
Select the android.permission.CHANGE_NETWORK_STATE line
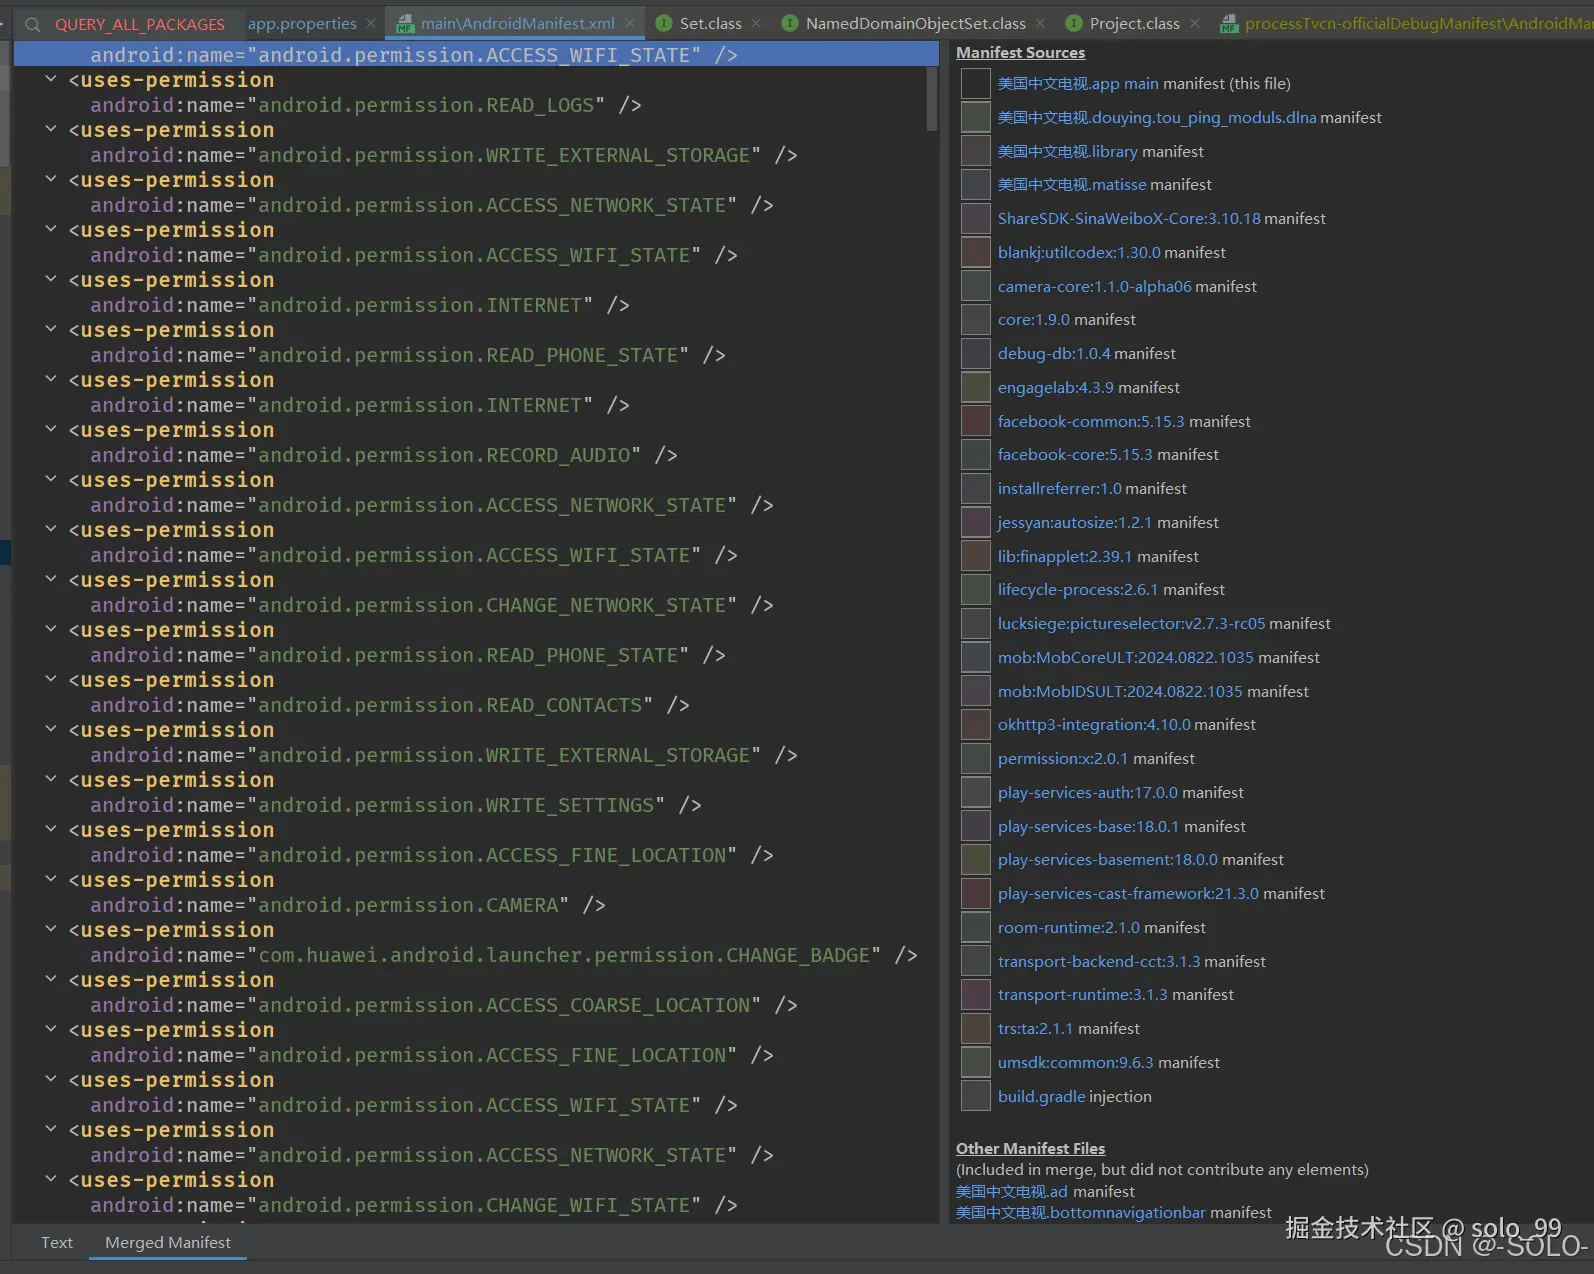[432, 605]
